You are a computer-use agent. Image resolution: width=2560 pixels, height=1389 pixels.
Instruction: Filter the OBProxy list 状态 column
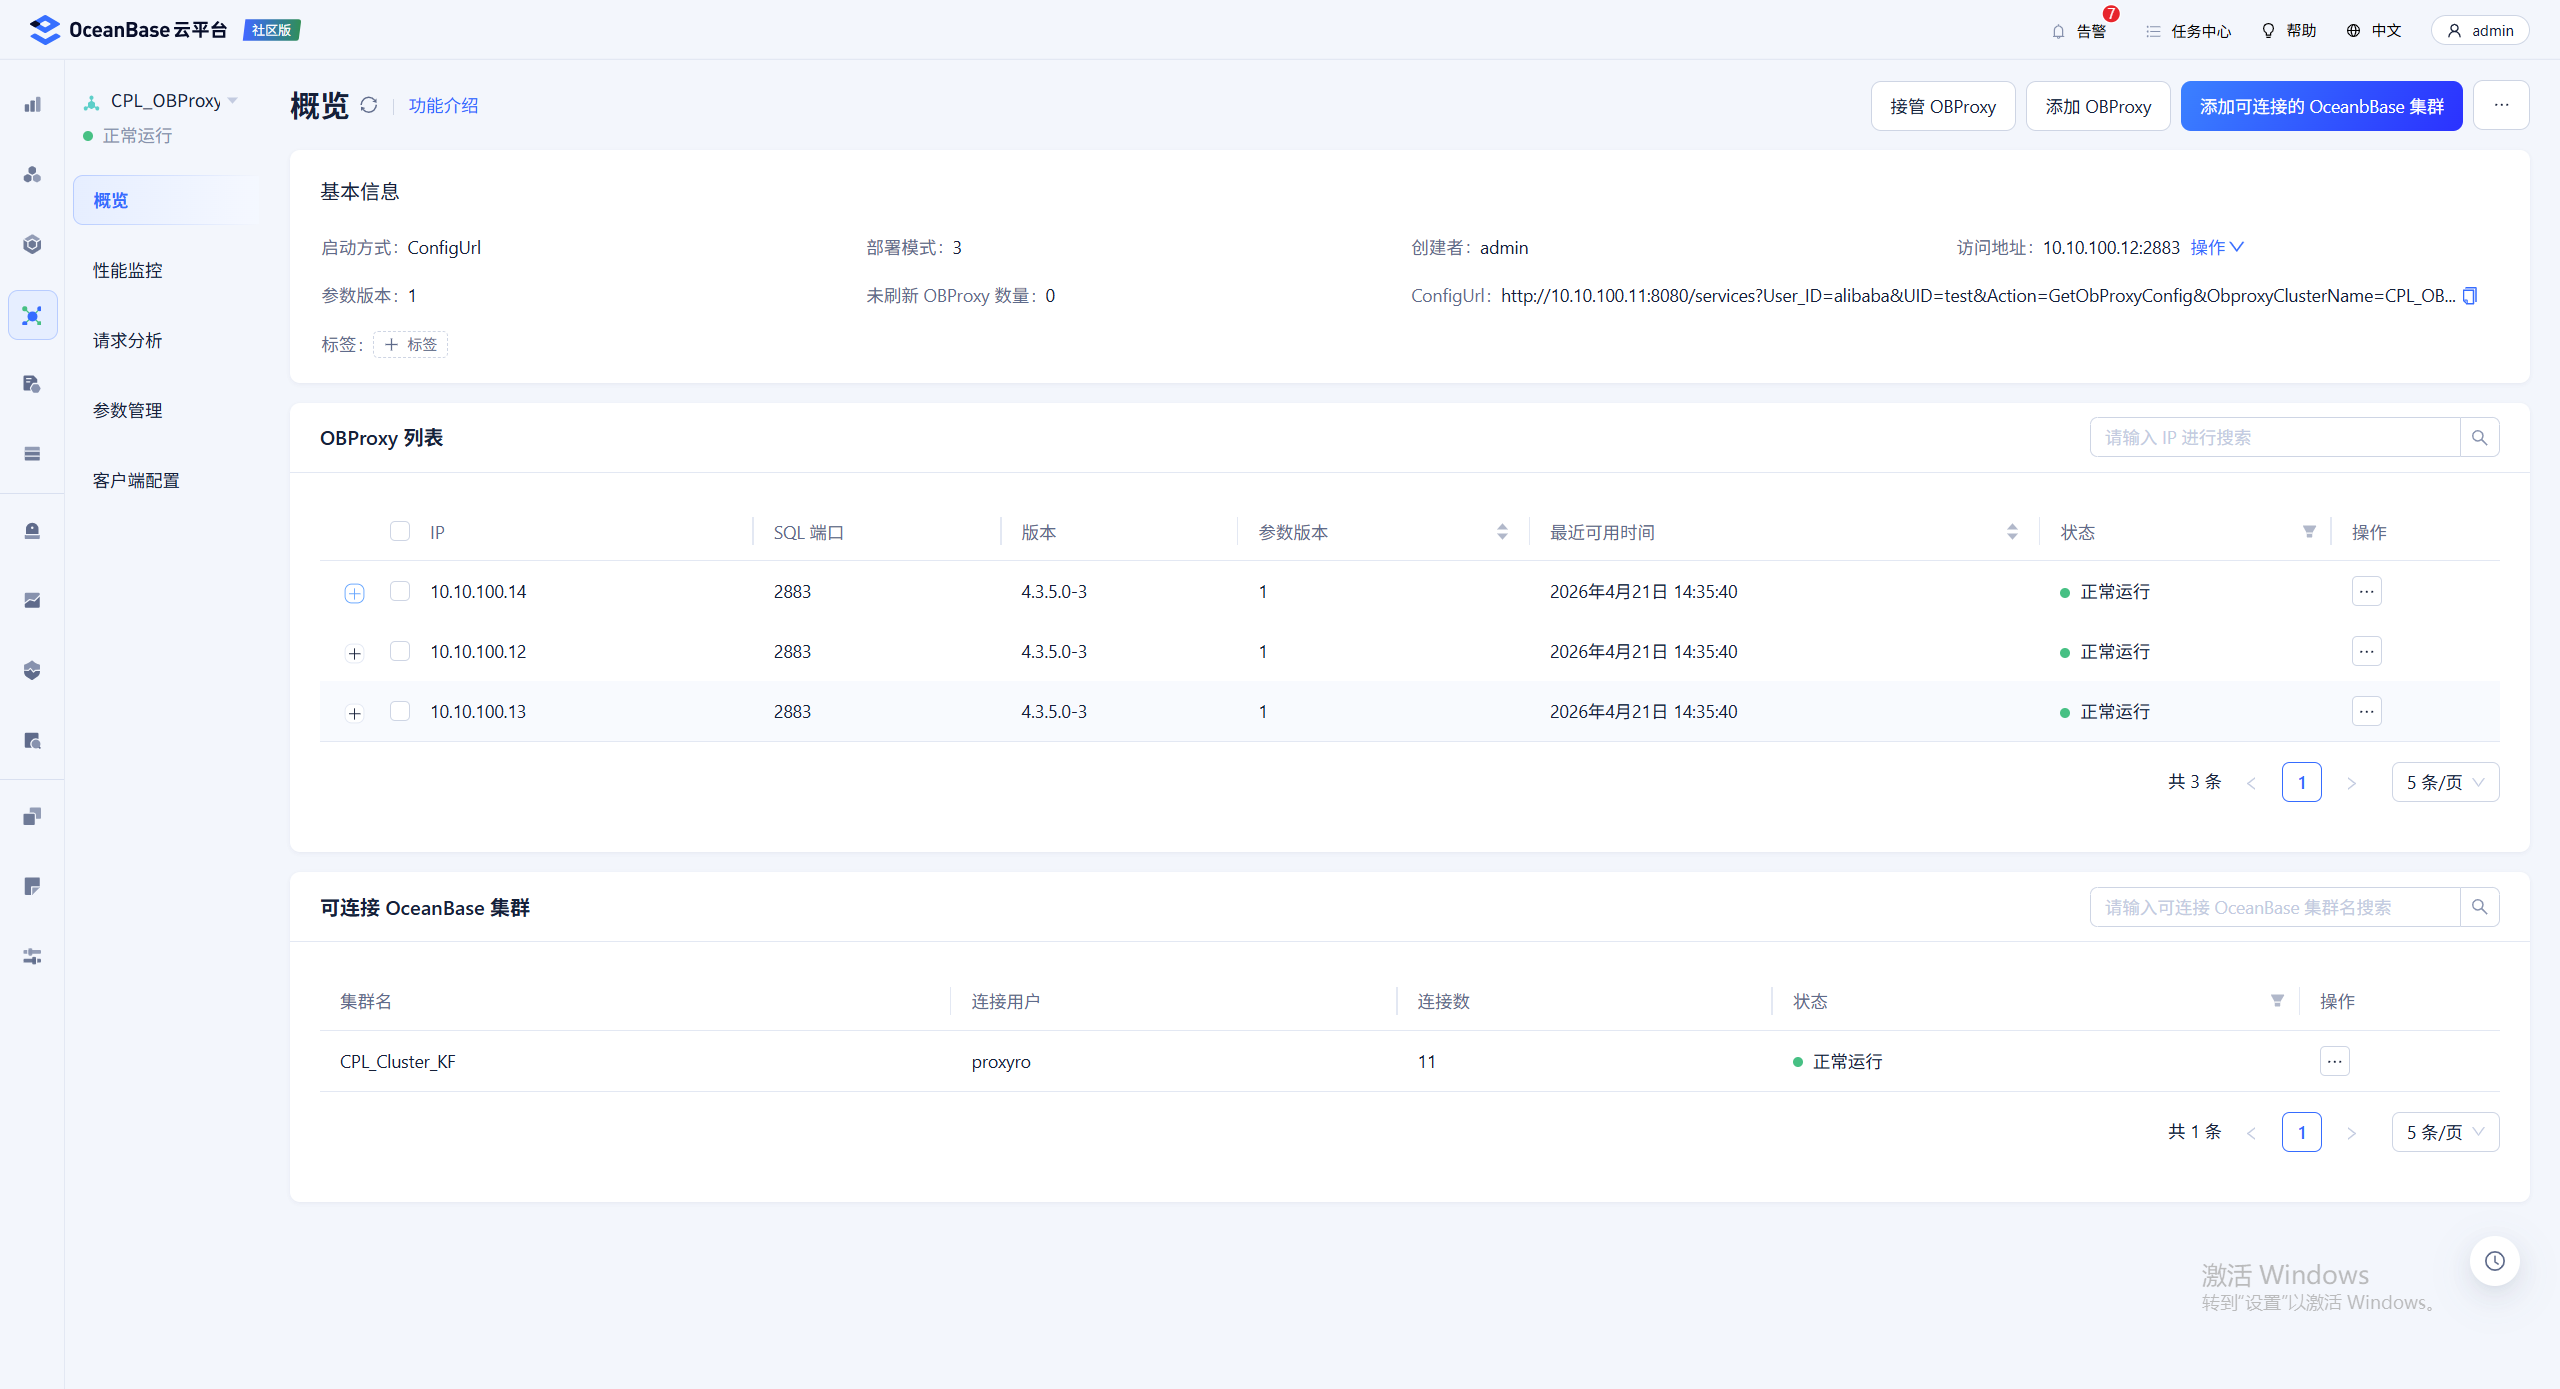coord(2309,532)
